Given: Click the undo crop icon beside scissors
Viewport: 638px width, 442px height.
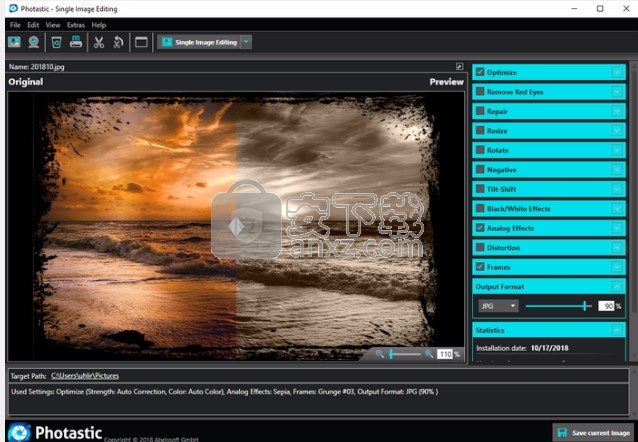Looking at the screenshot, I should [118, 42].
